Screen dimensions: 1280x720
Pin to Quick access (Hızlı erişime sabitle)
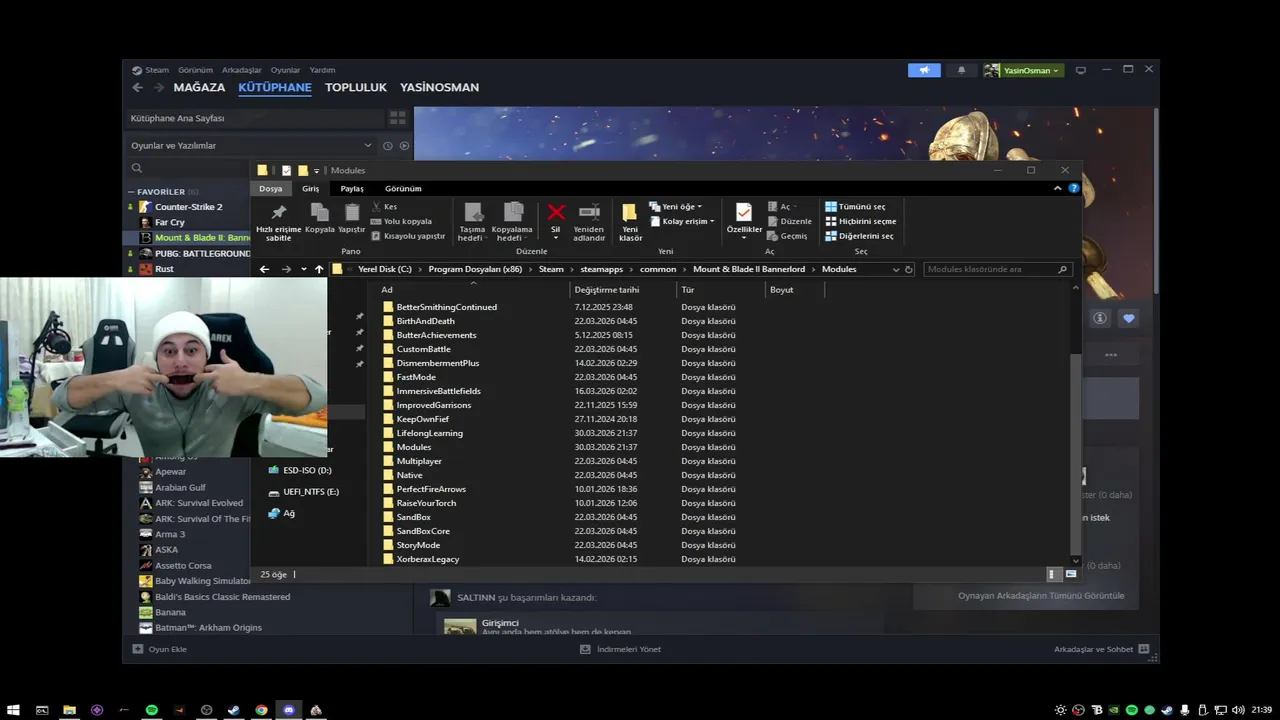(278, 222)
